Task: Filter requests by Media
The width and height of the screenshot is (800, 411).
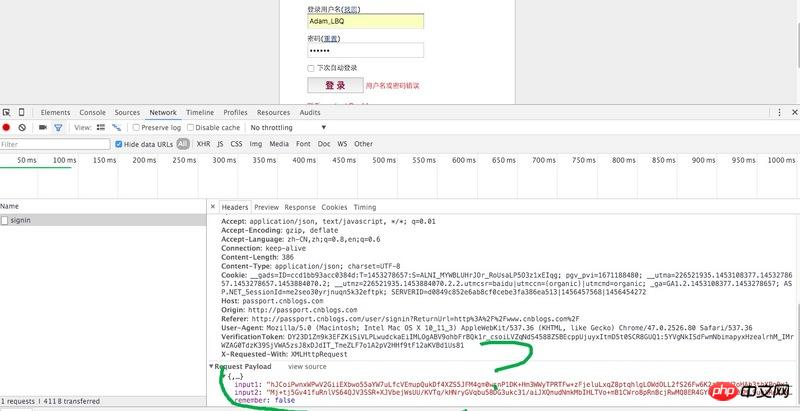Action: point(279,144)
